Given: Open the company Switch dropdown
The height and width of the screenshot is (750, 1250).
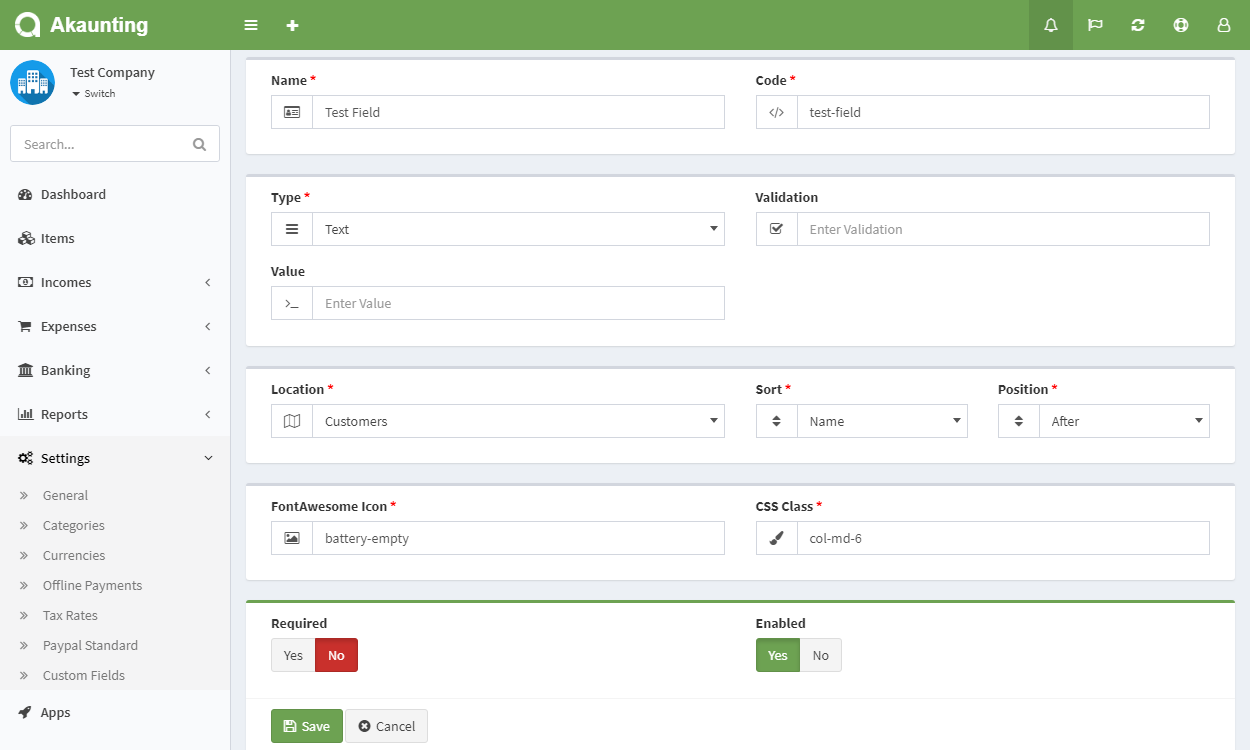Looking at the screenshot, I should point(93,93).
